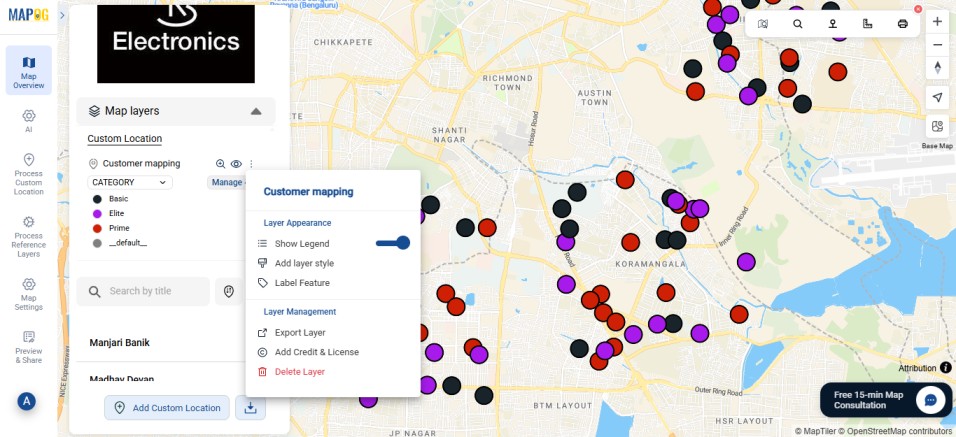Viewport: 956px width, 437px height.
Task: Click the __default__ gray legend swatch
Action: (97, 243)
